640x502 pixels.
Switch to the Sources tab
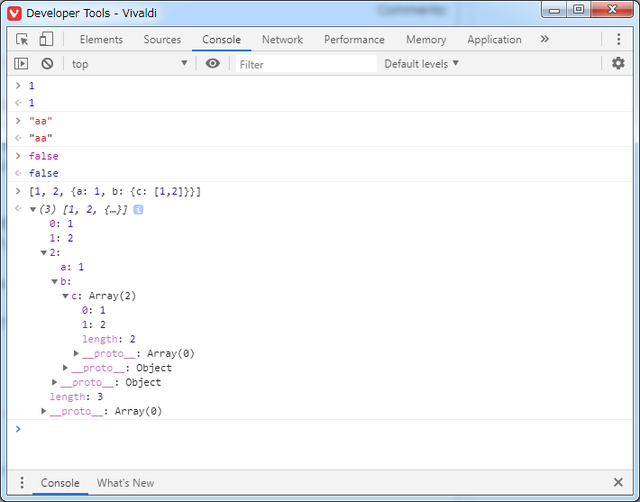[x=162, y=40]
